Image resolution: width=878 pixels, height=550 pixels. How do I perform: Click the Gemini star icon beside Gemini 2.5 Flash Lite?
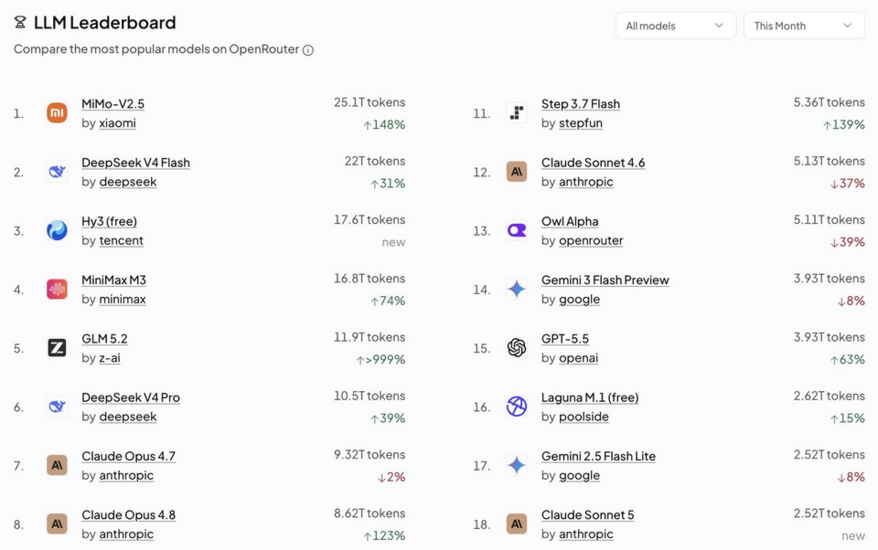tap(516, 465)
